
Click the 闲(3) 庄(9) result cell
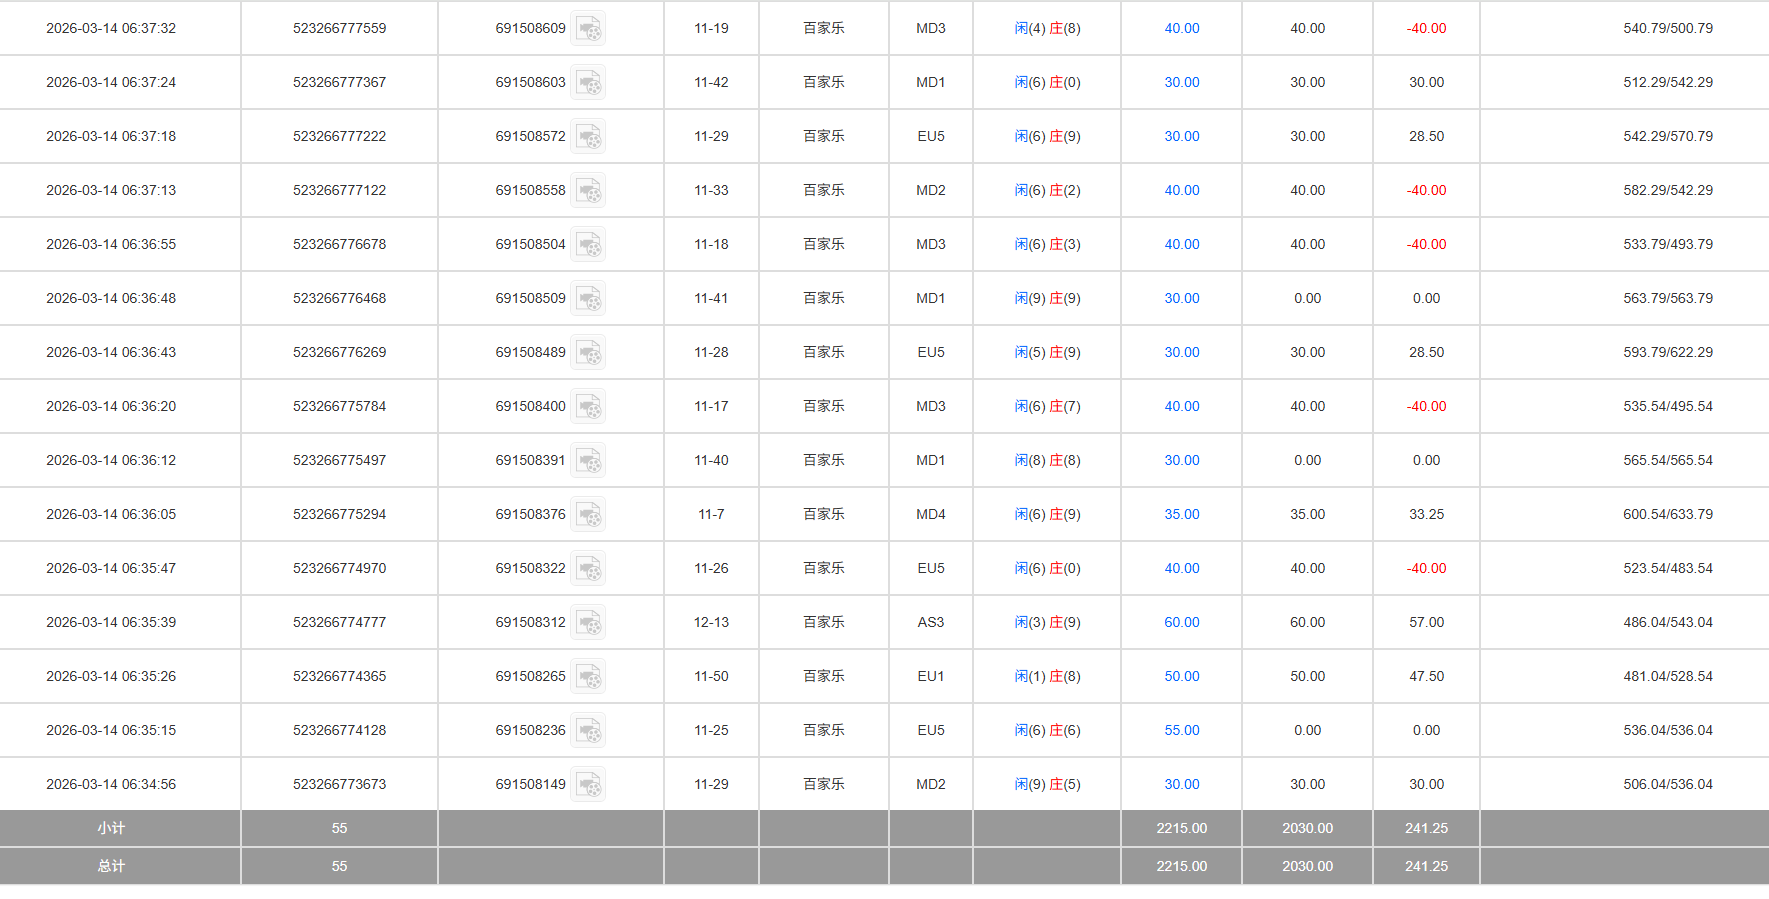click(x=1047, y=622)
